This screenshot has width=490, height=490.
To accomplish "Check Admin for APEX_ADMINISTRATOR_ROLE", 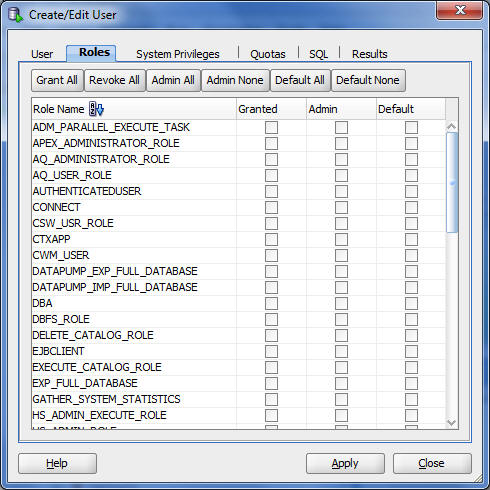I will pos(341,144).
